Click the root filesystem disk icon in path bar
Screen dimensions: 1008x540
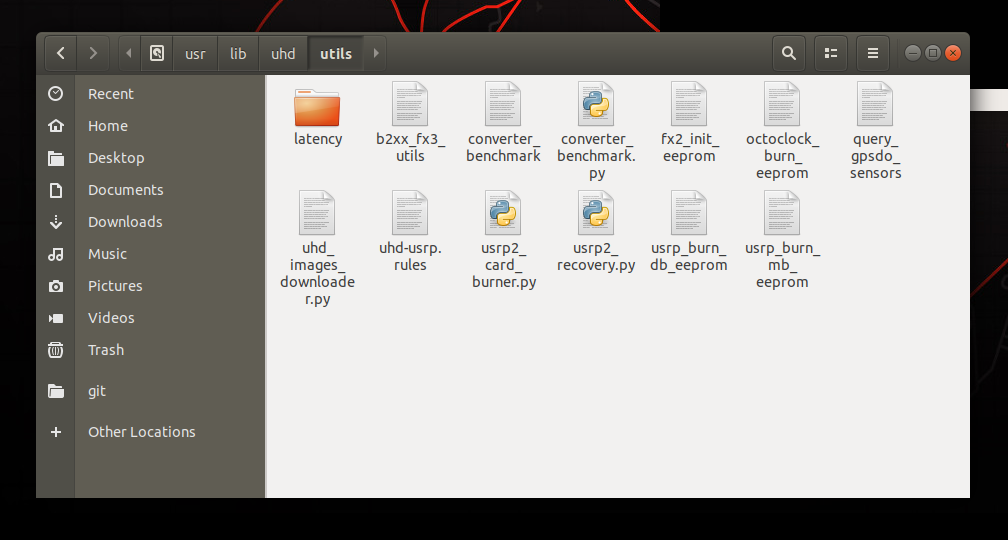(x=157, y=53)
